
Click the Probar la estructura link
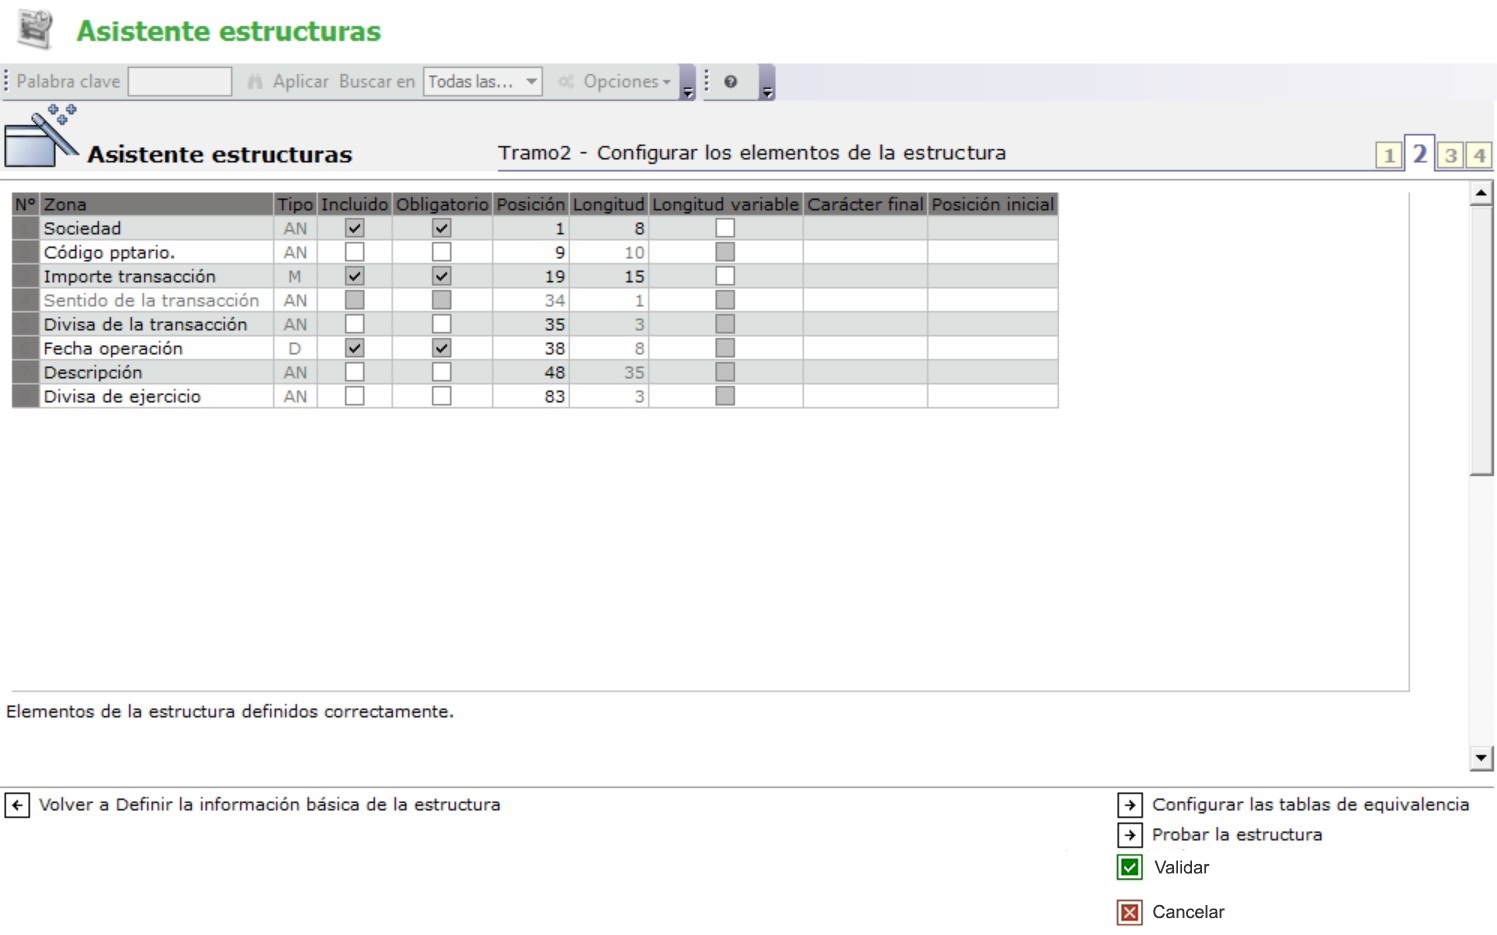coord(1236,835)
